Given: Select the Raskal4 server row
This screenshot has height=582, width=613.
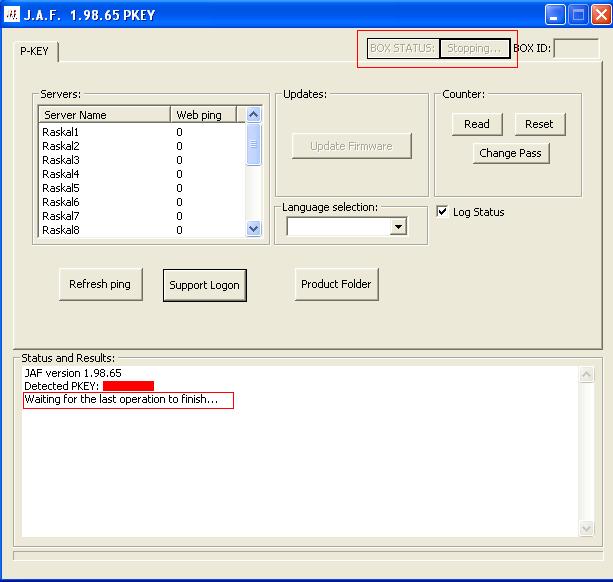Looking at the screenshot, I should tap(142, 174).
